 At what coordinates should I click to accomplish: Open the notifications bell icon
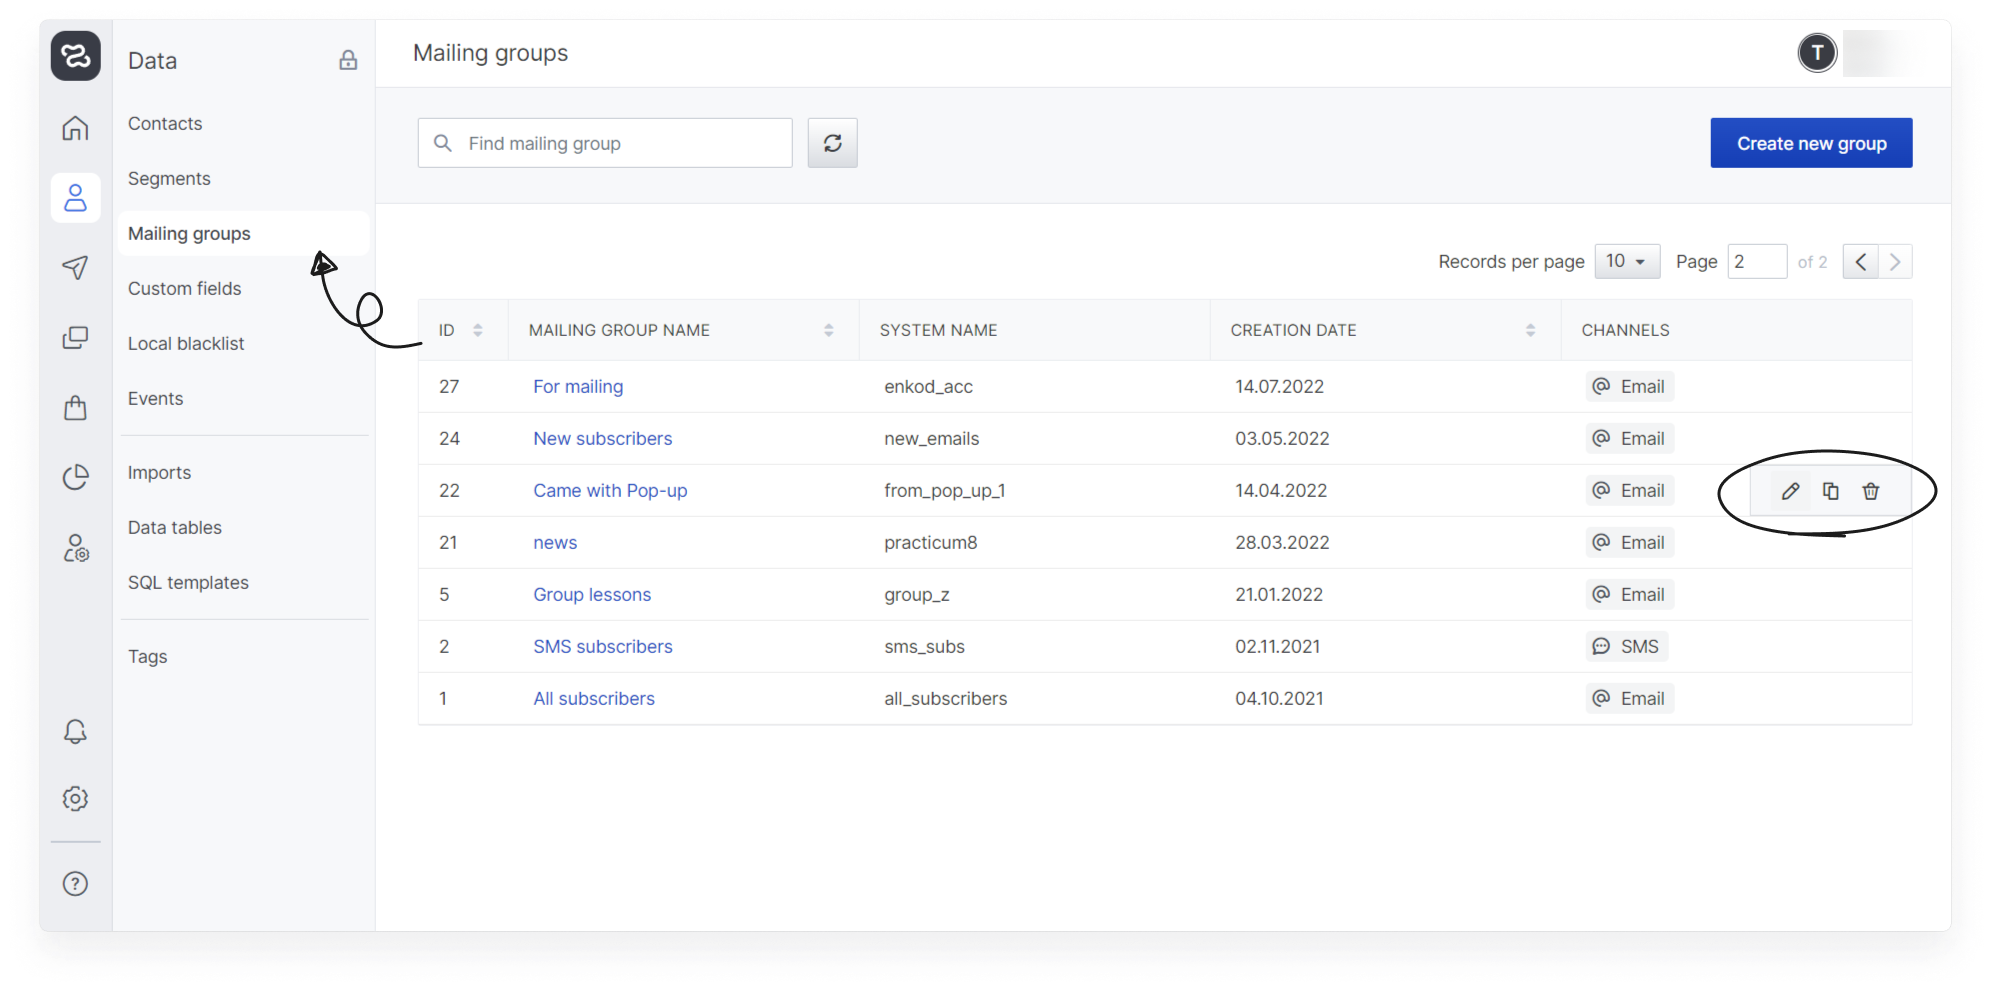tap(75, 731)
